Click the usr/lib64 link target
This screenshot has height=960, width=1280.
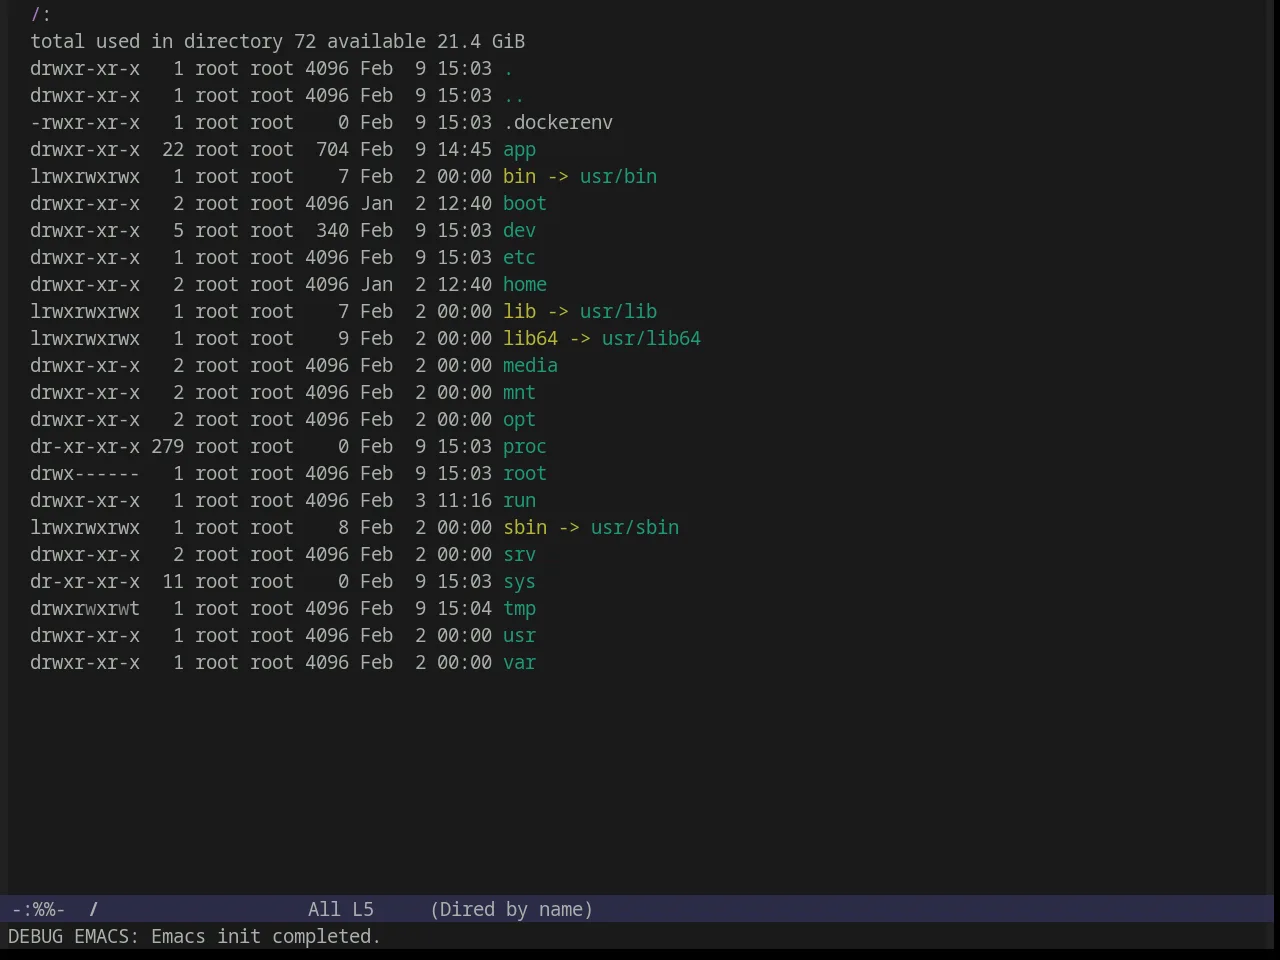pos(651,338)
